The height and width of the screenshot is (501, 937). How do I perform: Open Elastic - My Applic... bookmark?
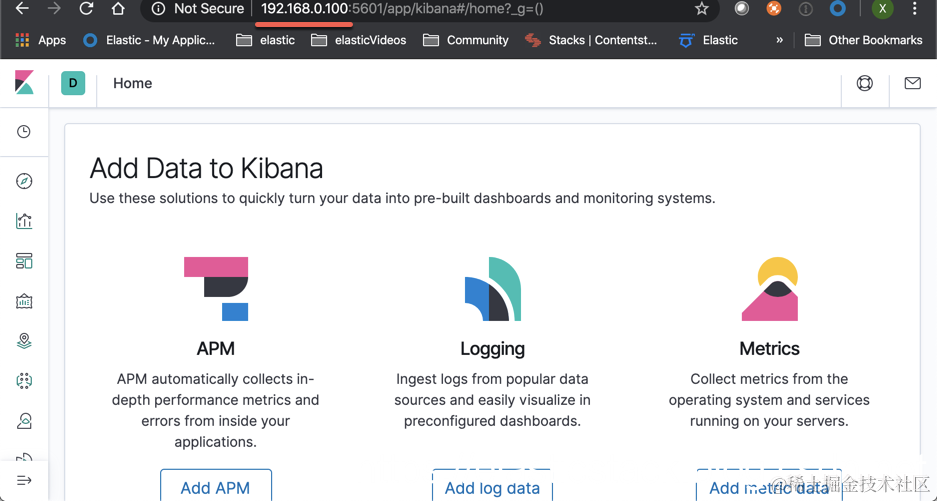coord(149,40)
